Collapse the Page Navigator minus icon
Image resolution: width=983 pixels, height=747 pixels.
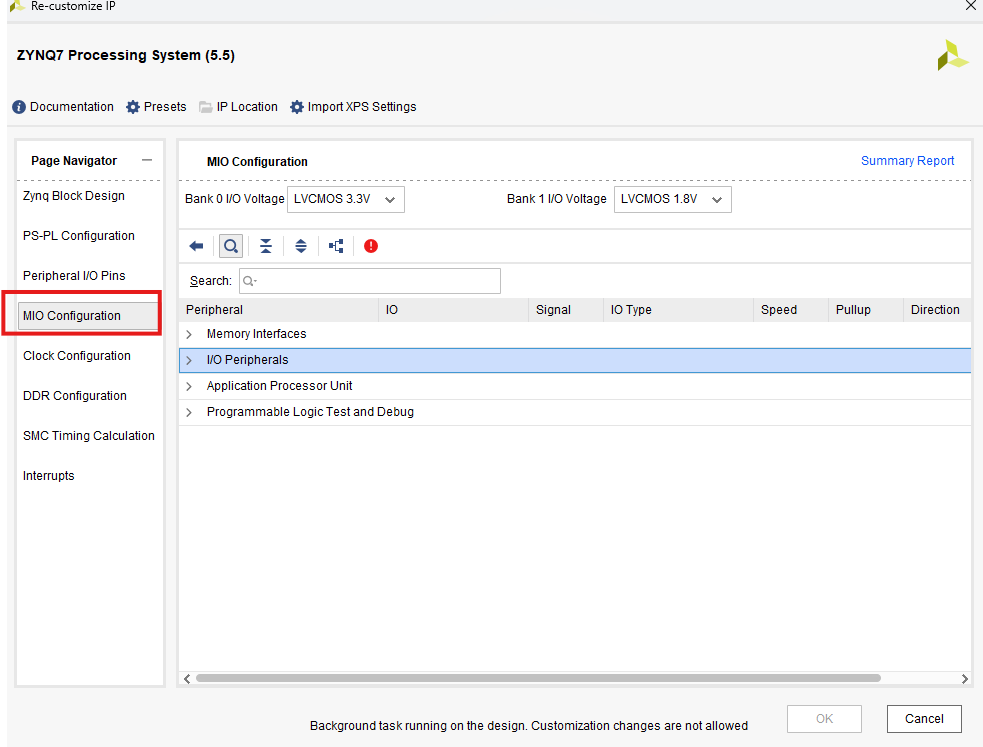(147, 160)
